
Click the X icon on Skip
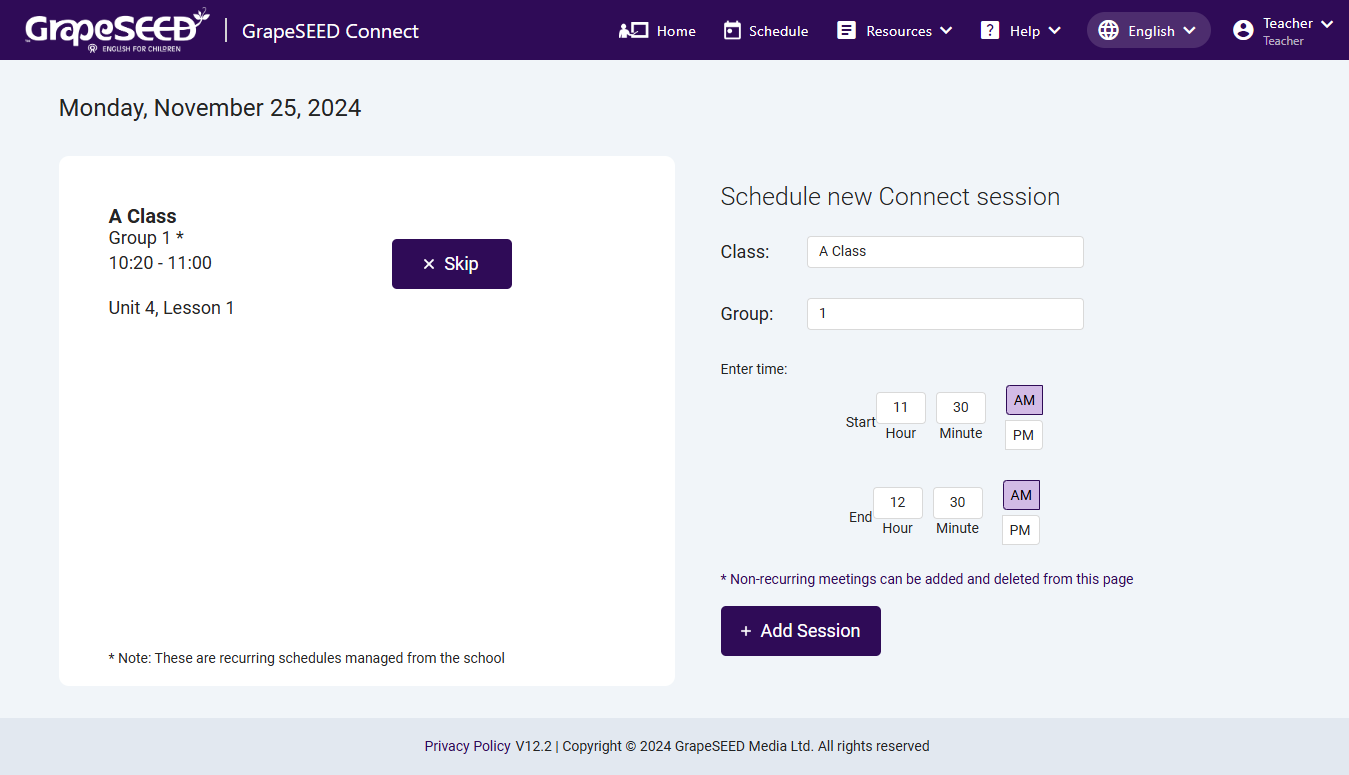coord(429,264)
